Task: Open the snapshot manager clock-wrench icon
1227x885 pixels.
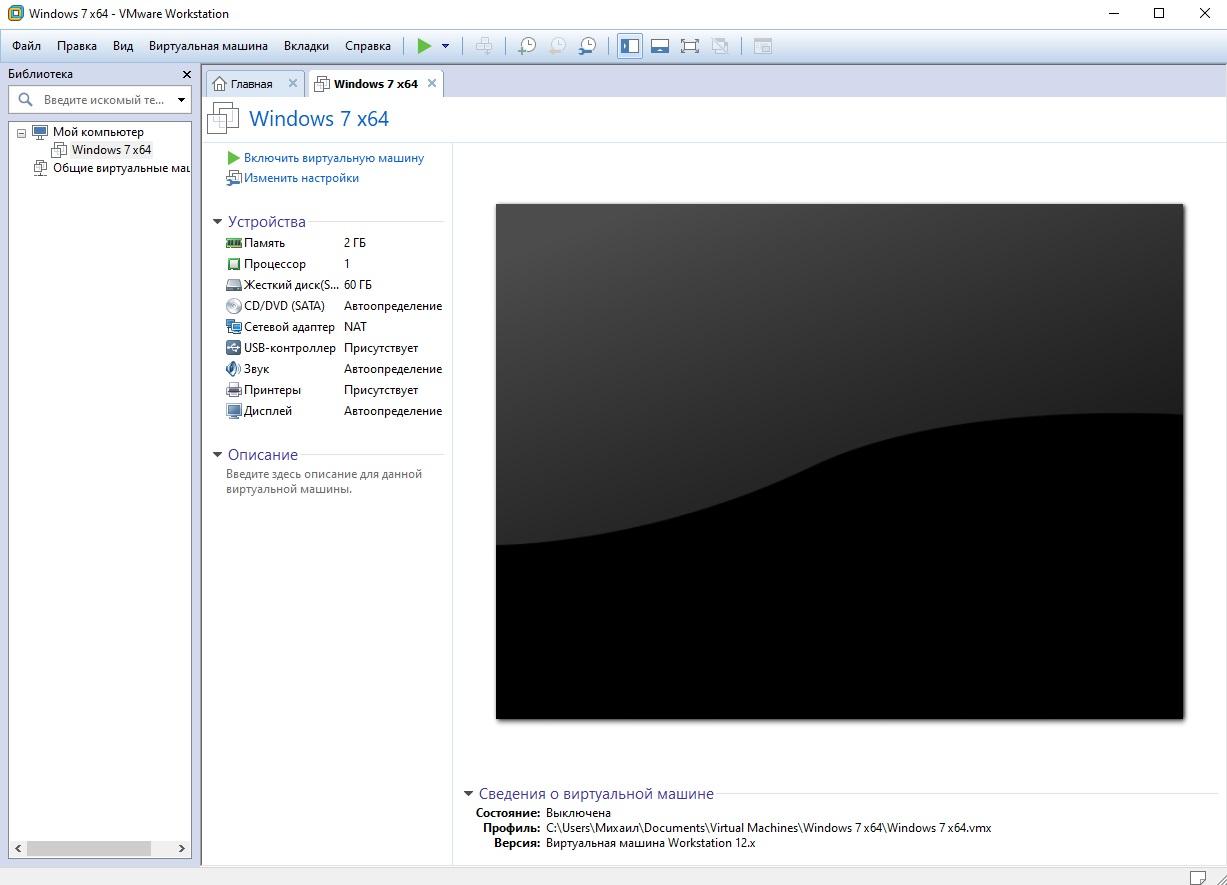Action: [588, 46]
